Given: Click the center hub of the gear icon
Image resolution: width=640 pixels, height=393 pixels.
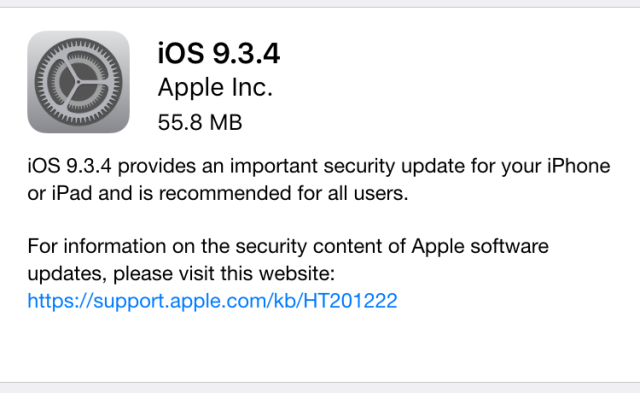Looking at the screenshot, I should pyautogui.click(x=78, y=82).
